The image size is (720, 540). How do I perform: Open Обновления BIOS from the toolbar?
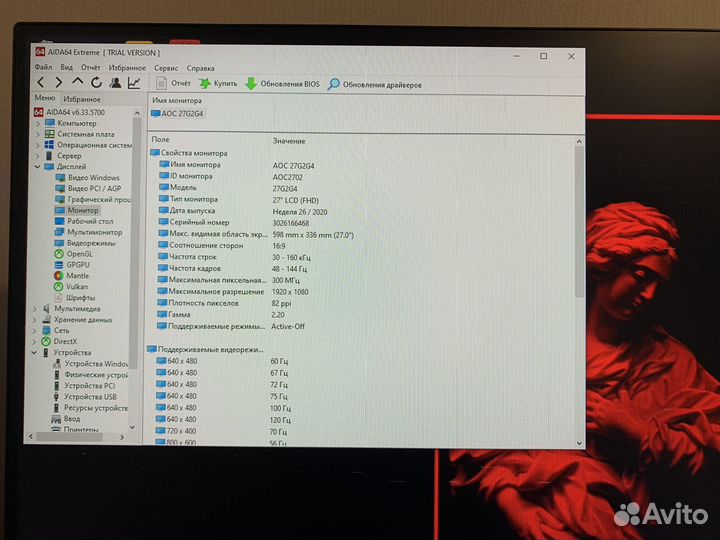coord(283,84)
